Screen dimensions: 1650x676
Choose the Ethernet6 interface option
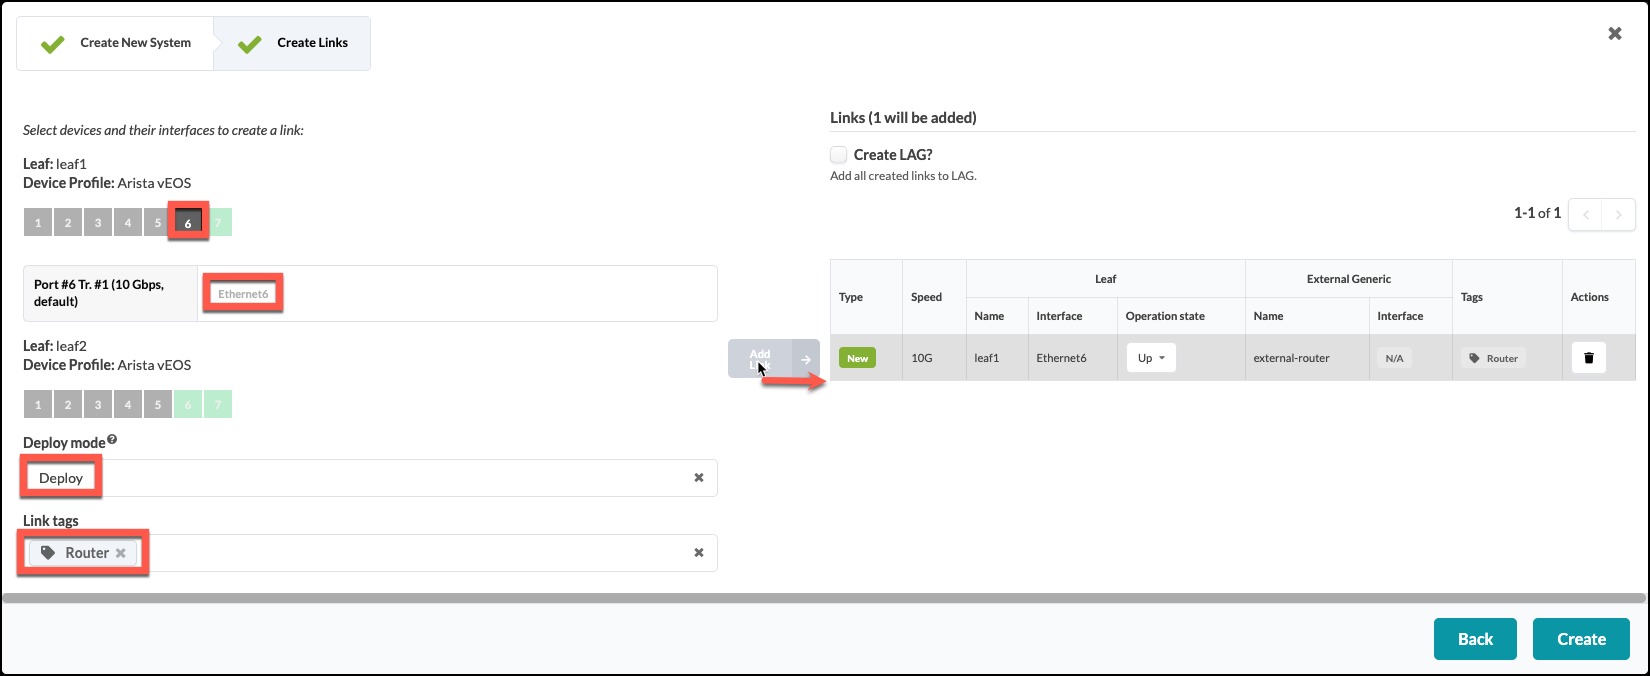tap(243, 294)
